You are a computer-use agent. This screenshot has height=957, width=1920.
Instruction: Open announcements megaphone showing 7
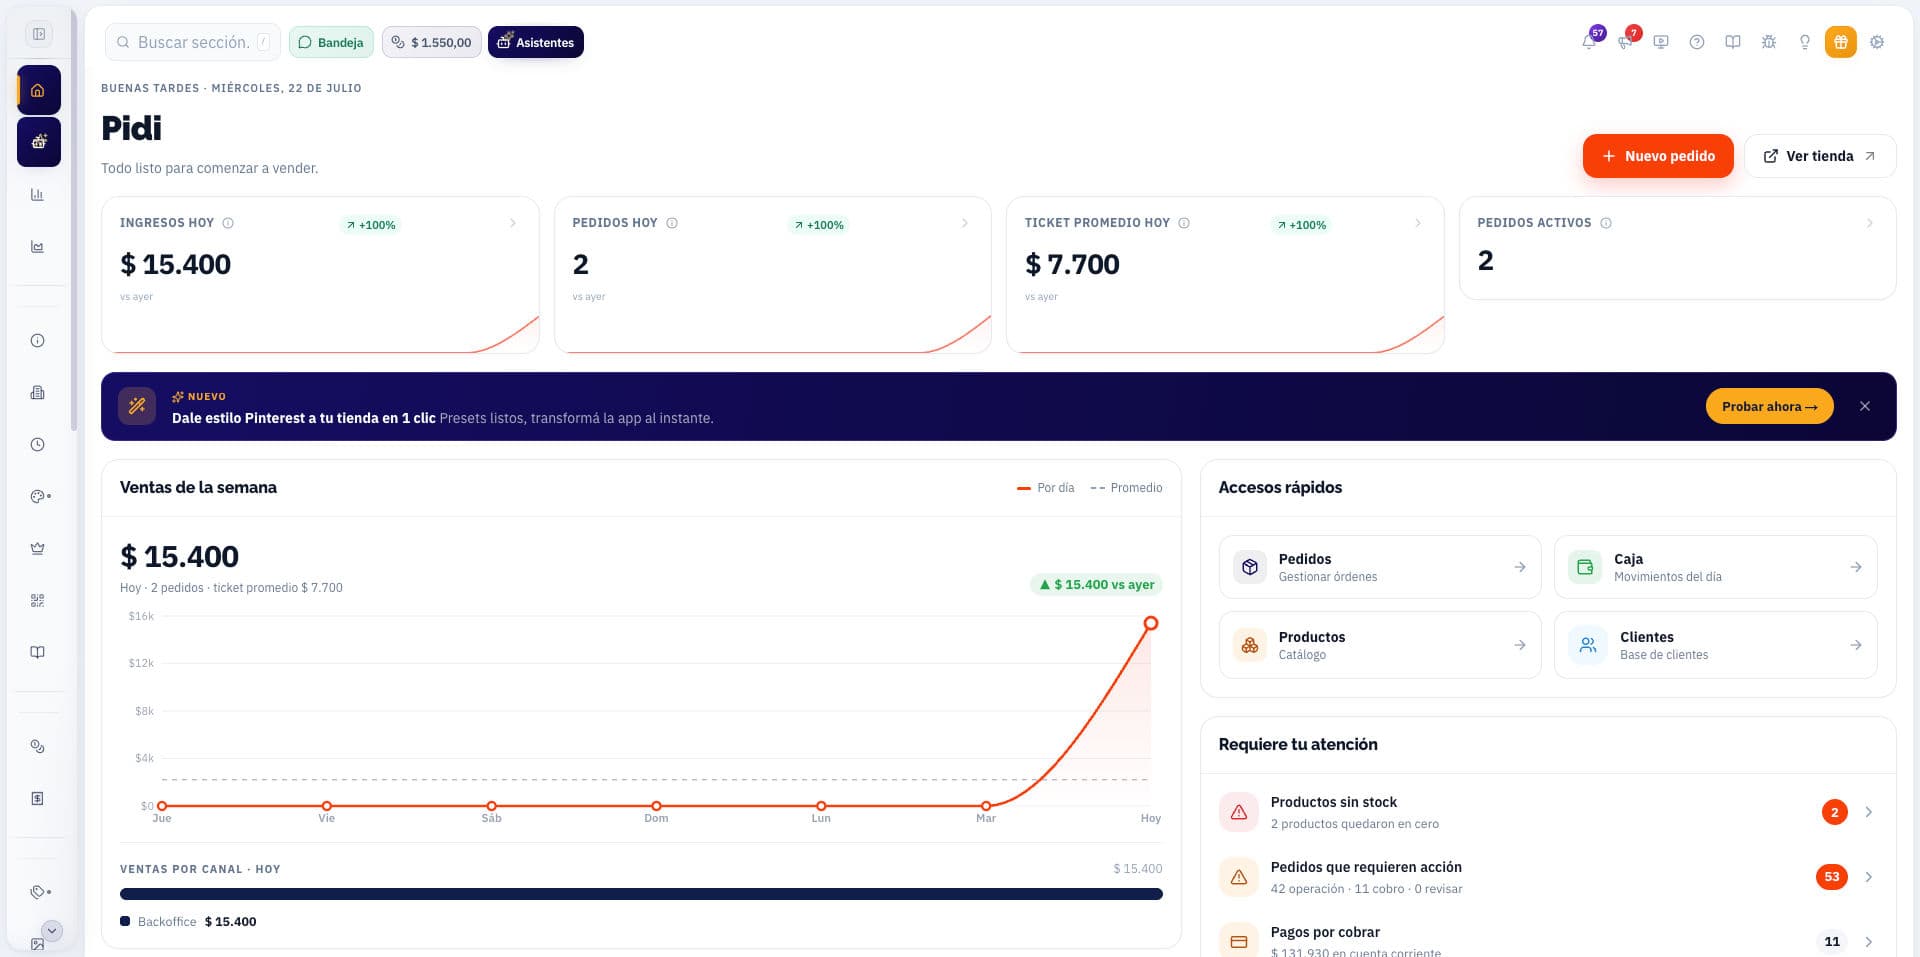tap(1625, 42)
